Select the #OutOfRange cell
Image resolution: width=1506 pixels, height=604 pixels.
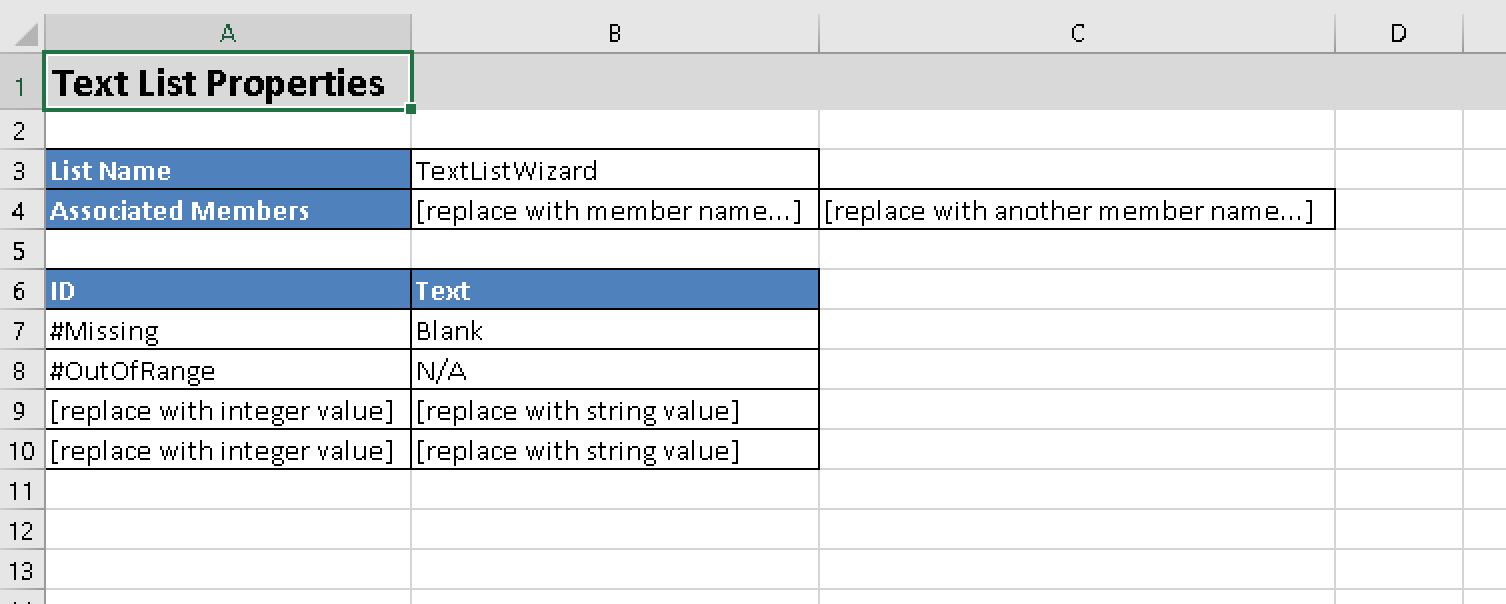pyautogui.click(x=228, y=371)
